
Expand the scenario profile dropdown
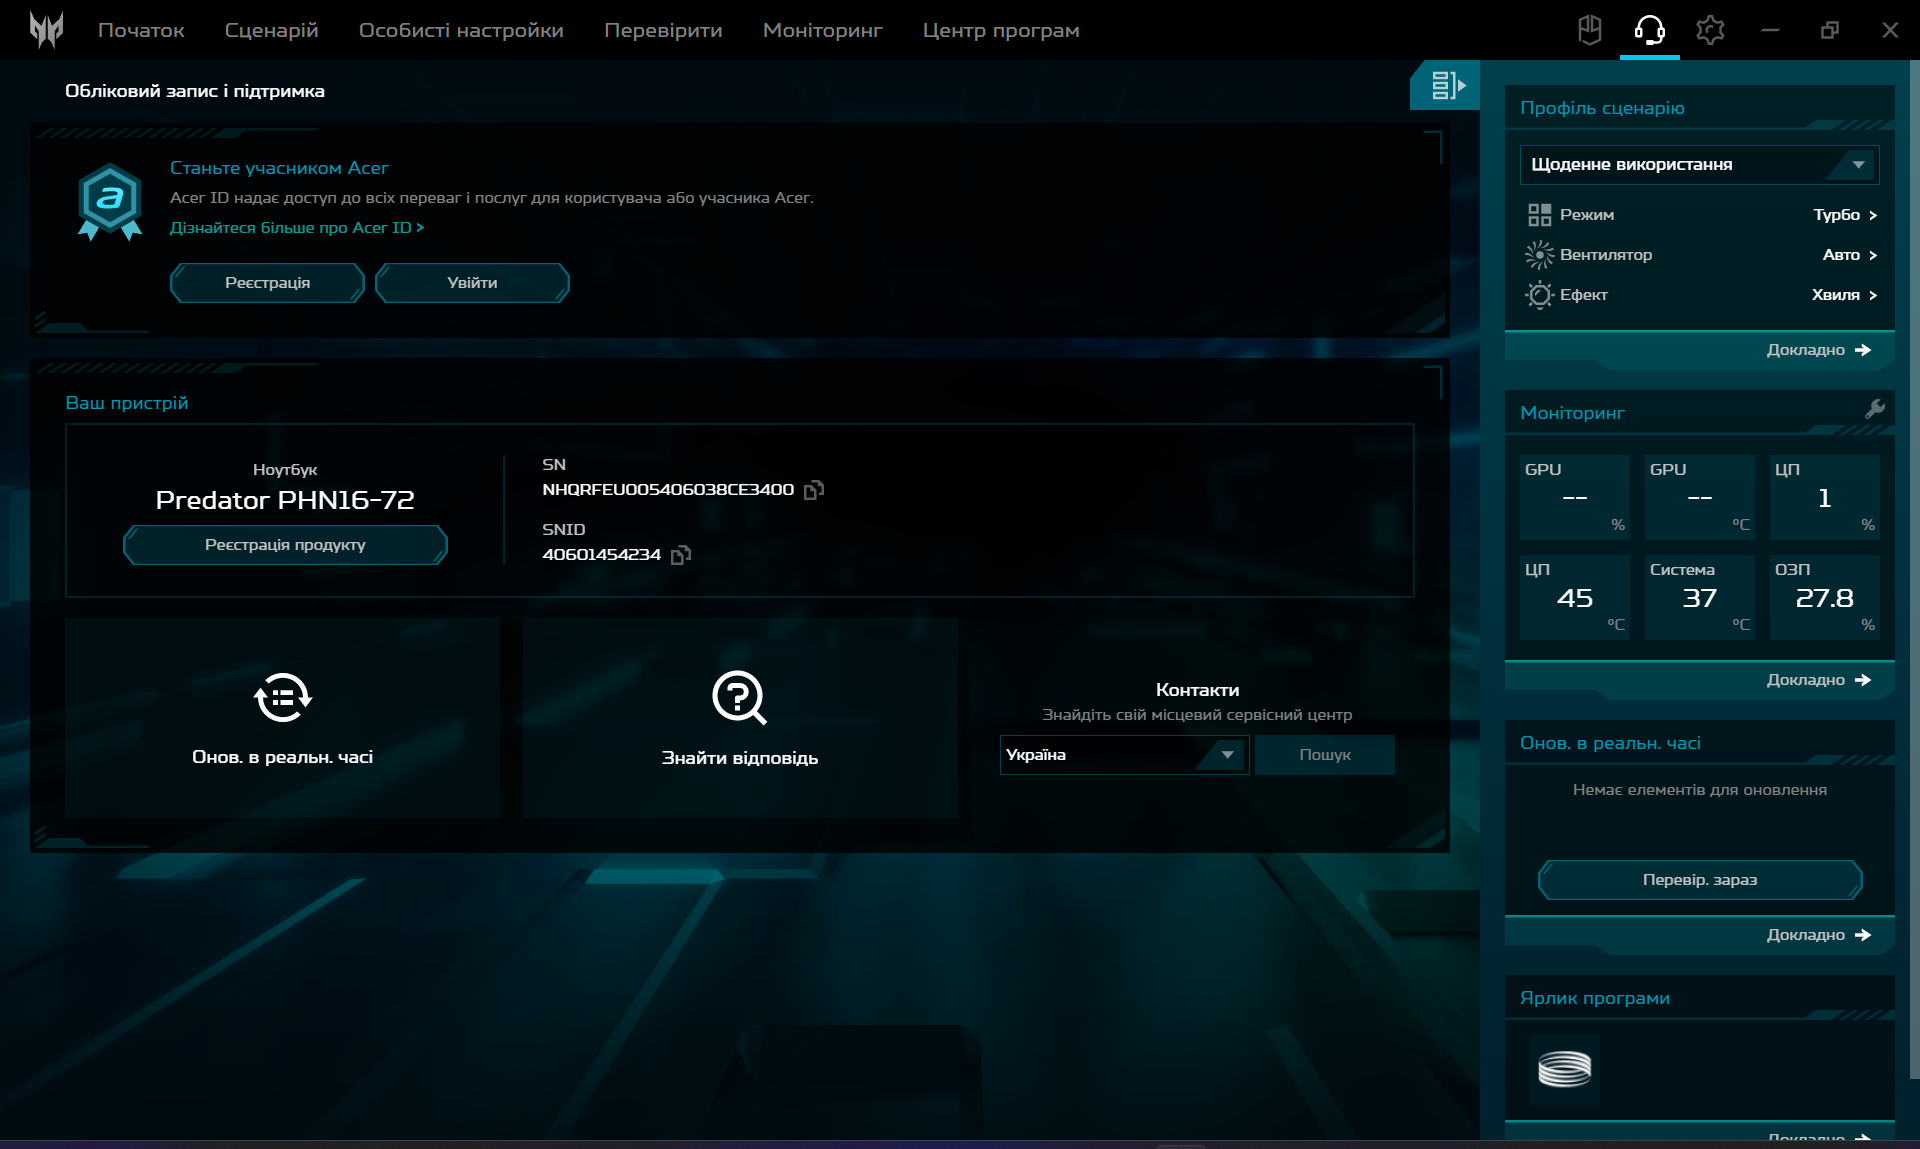(x=1857, y=165)
